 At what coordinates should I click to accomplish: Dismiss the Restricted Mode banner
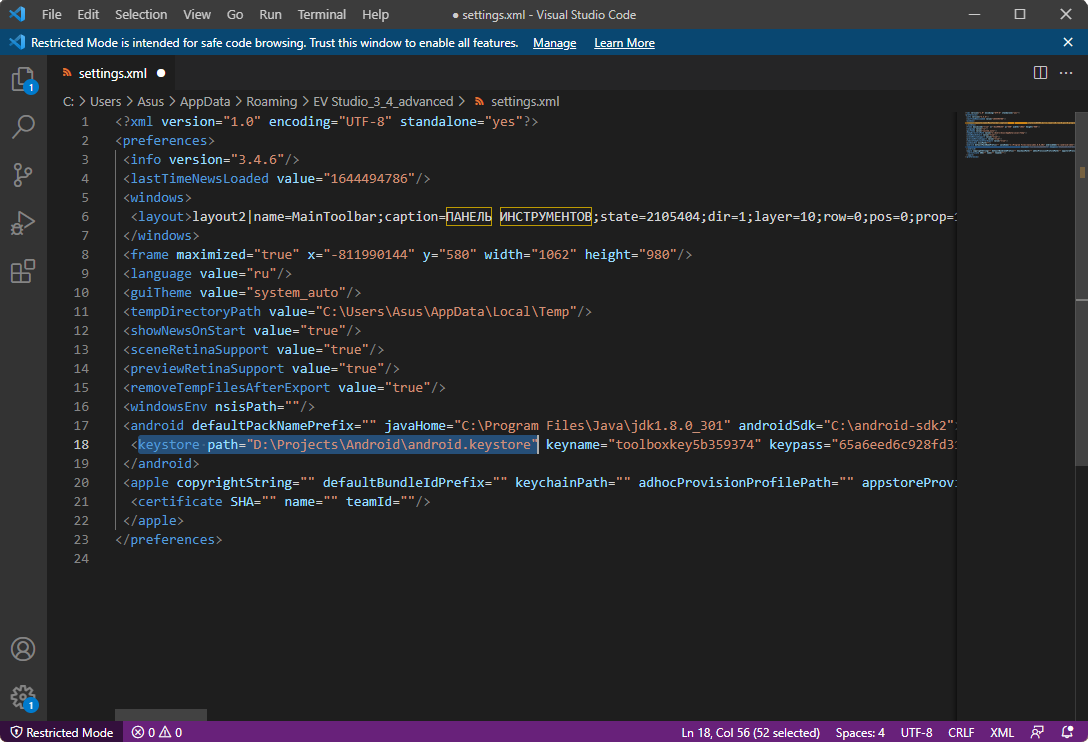1067,43
